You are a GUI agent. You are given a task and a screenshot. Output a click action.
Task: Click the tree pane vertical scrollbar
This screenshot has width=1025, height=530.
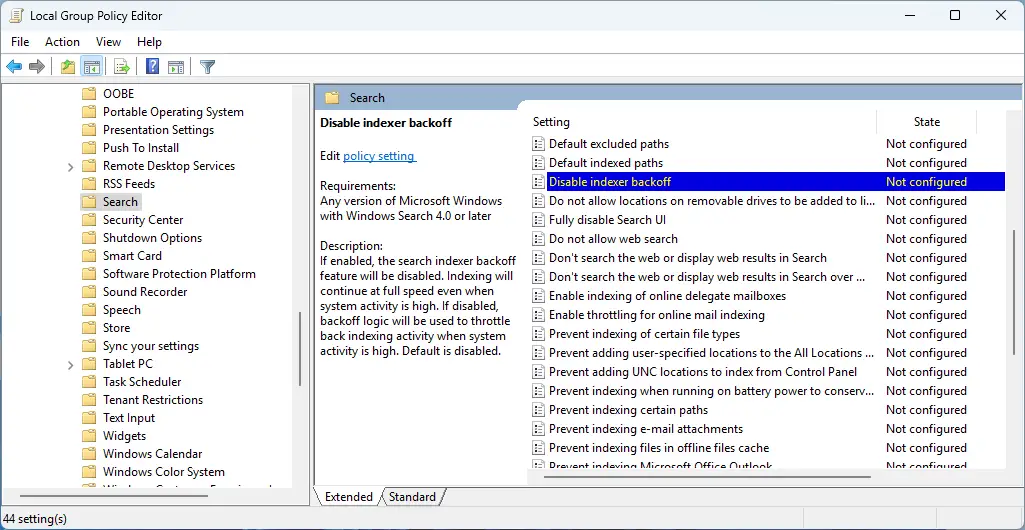tap(301, 350)
